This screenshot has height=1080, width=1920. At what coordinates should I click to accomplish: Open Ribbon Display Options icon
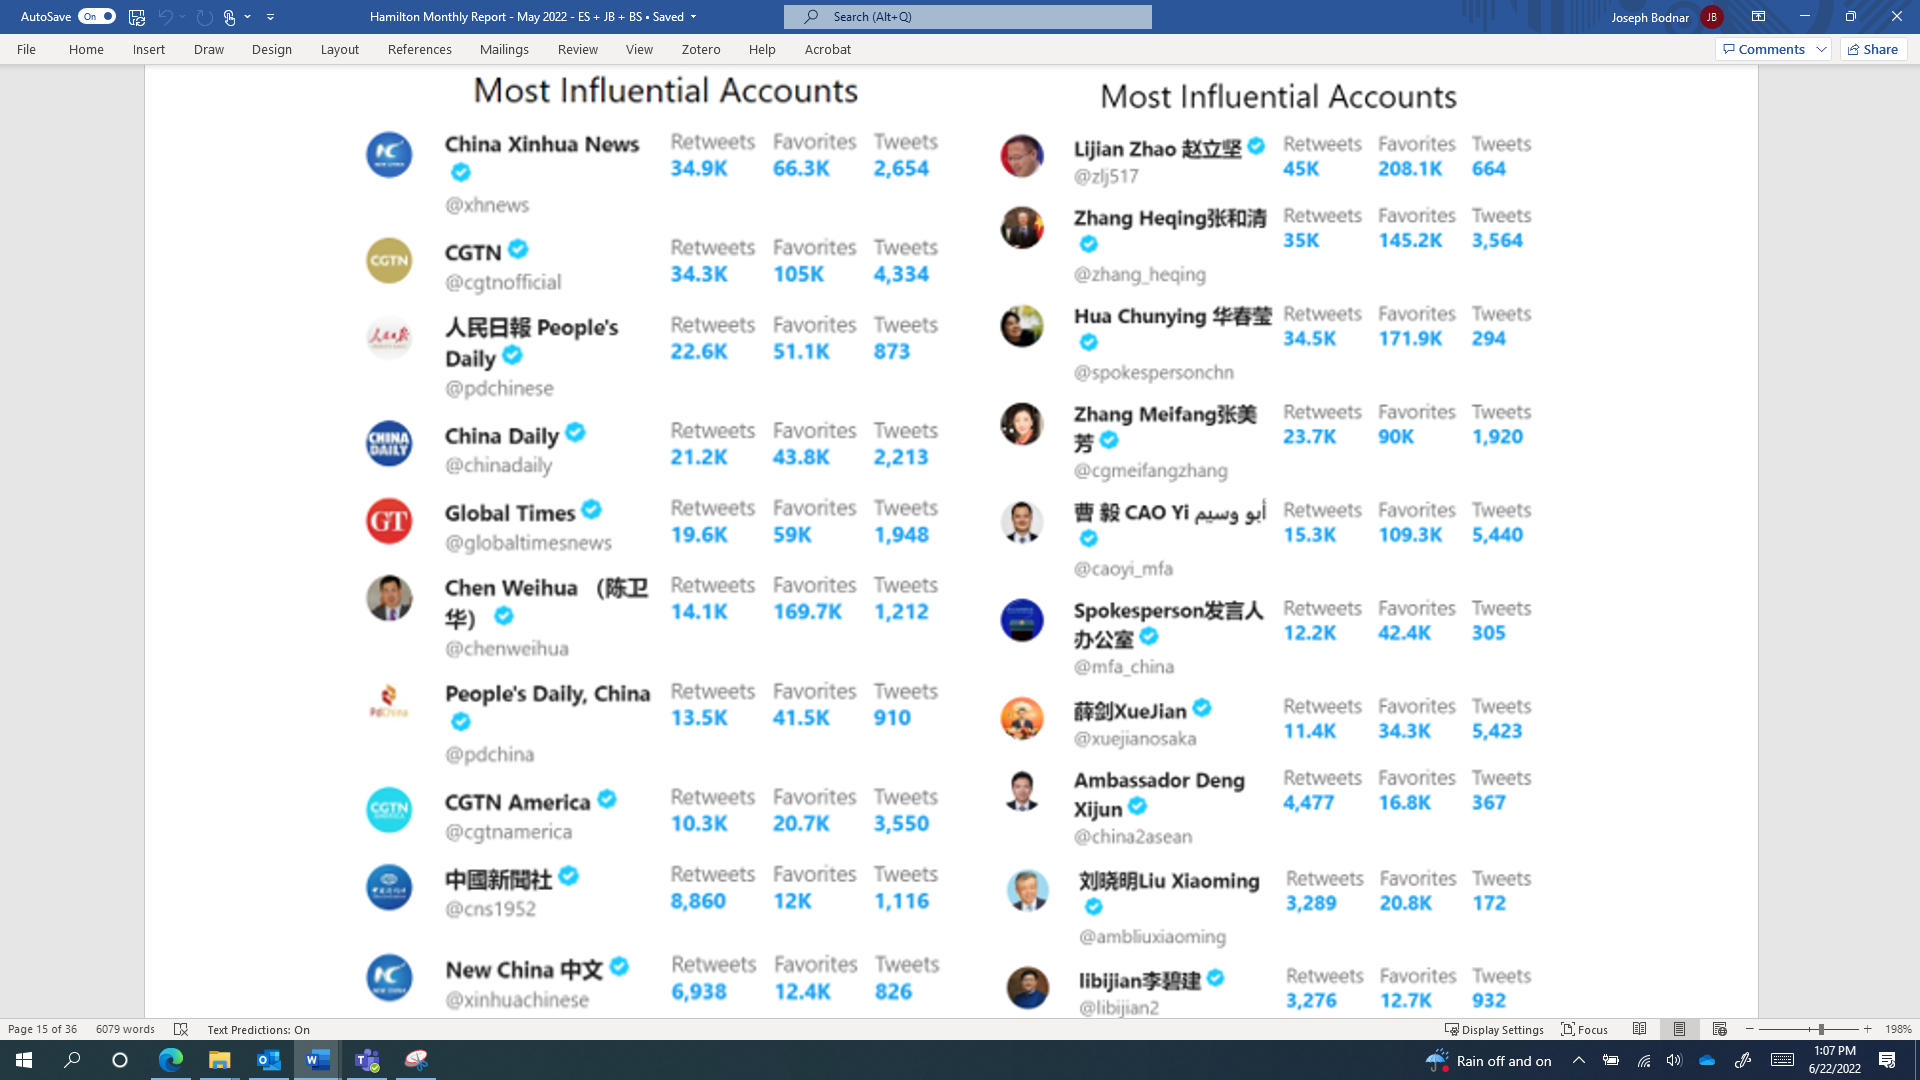coord(1758,16)
